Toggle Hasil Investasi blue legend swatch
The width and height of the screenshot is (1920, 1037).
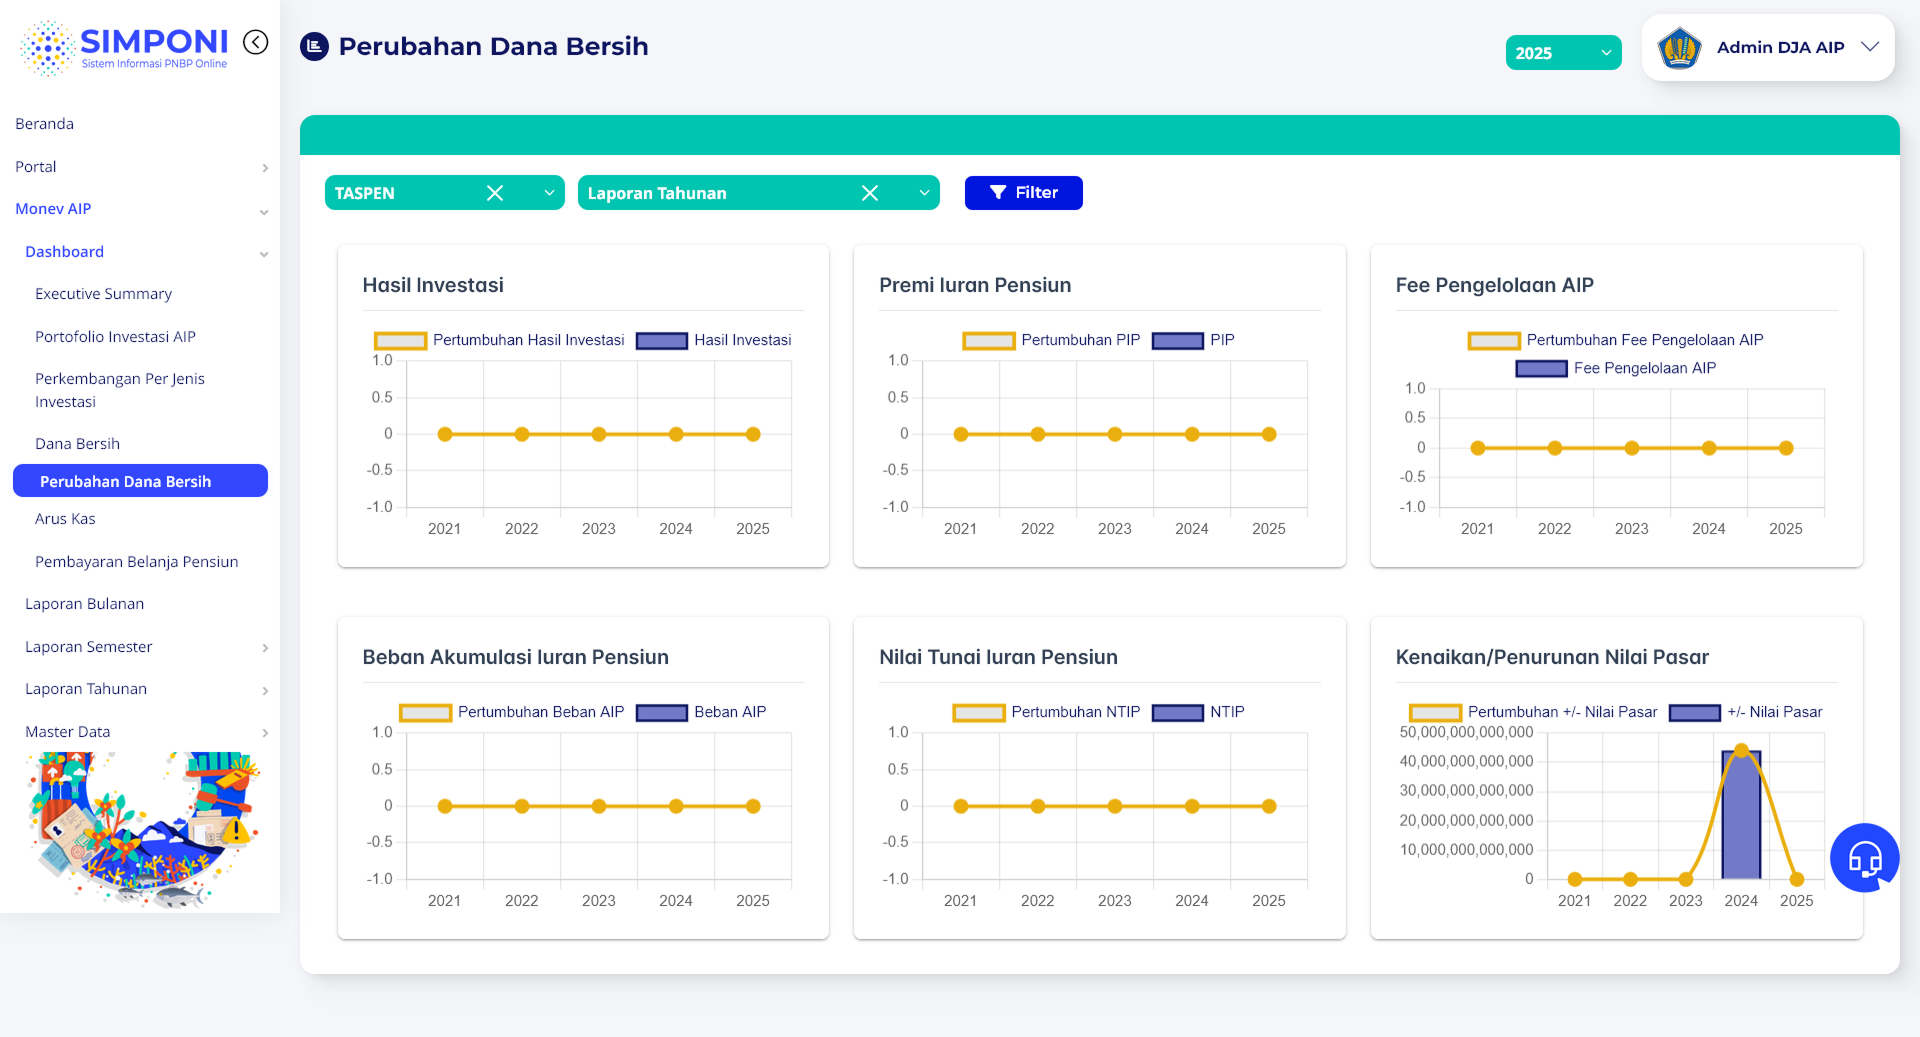(x=662, y=341)
